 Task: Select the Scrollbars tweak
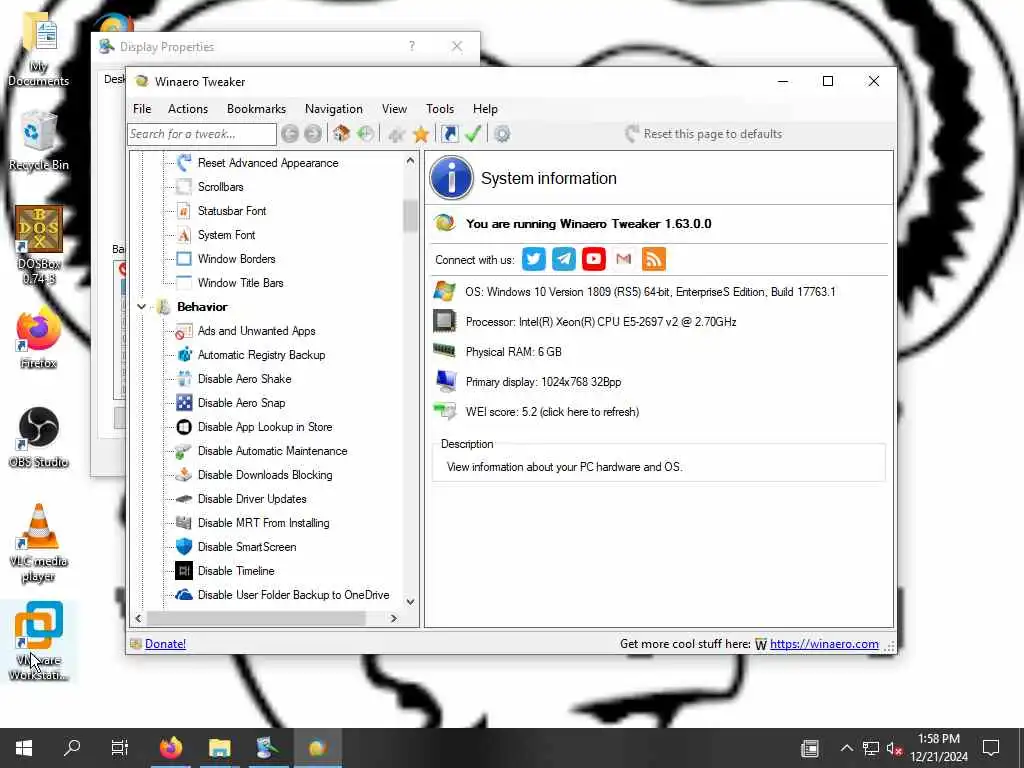click(x=220, y=187)
